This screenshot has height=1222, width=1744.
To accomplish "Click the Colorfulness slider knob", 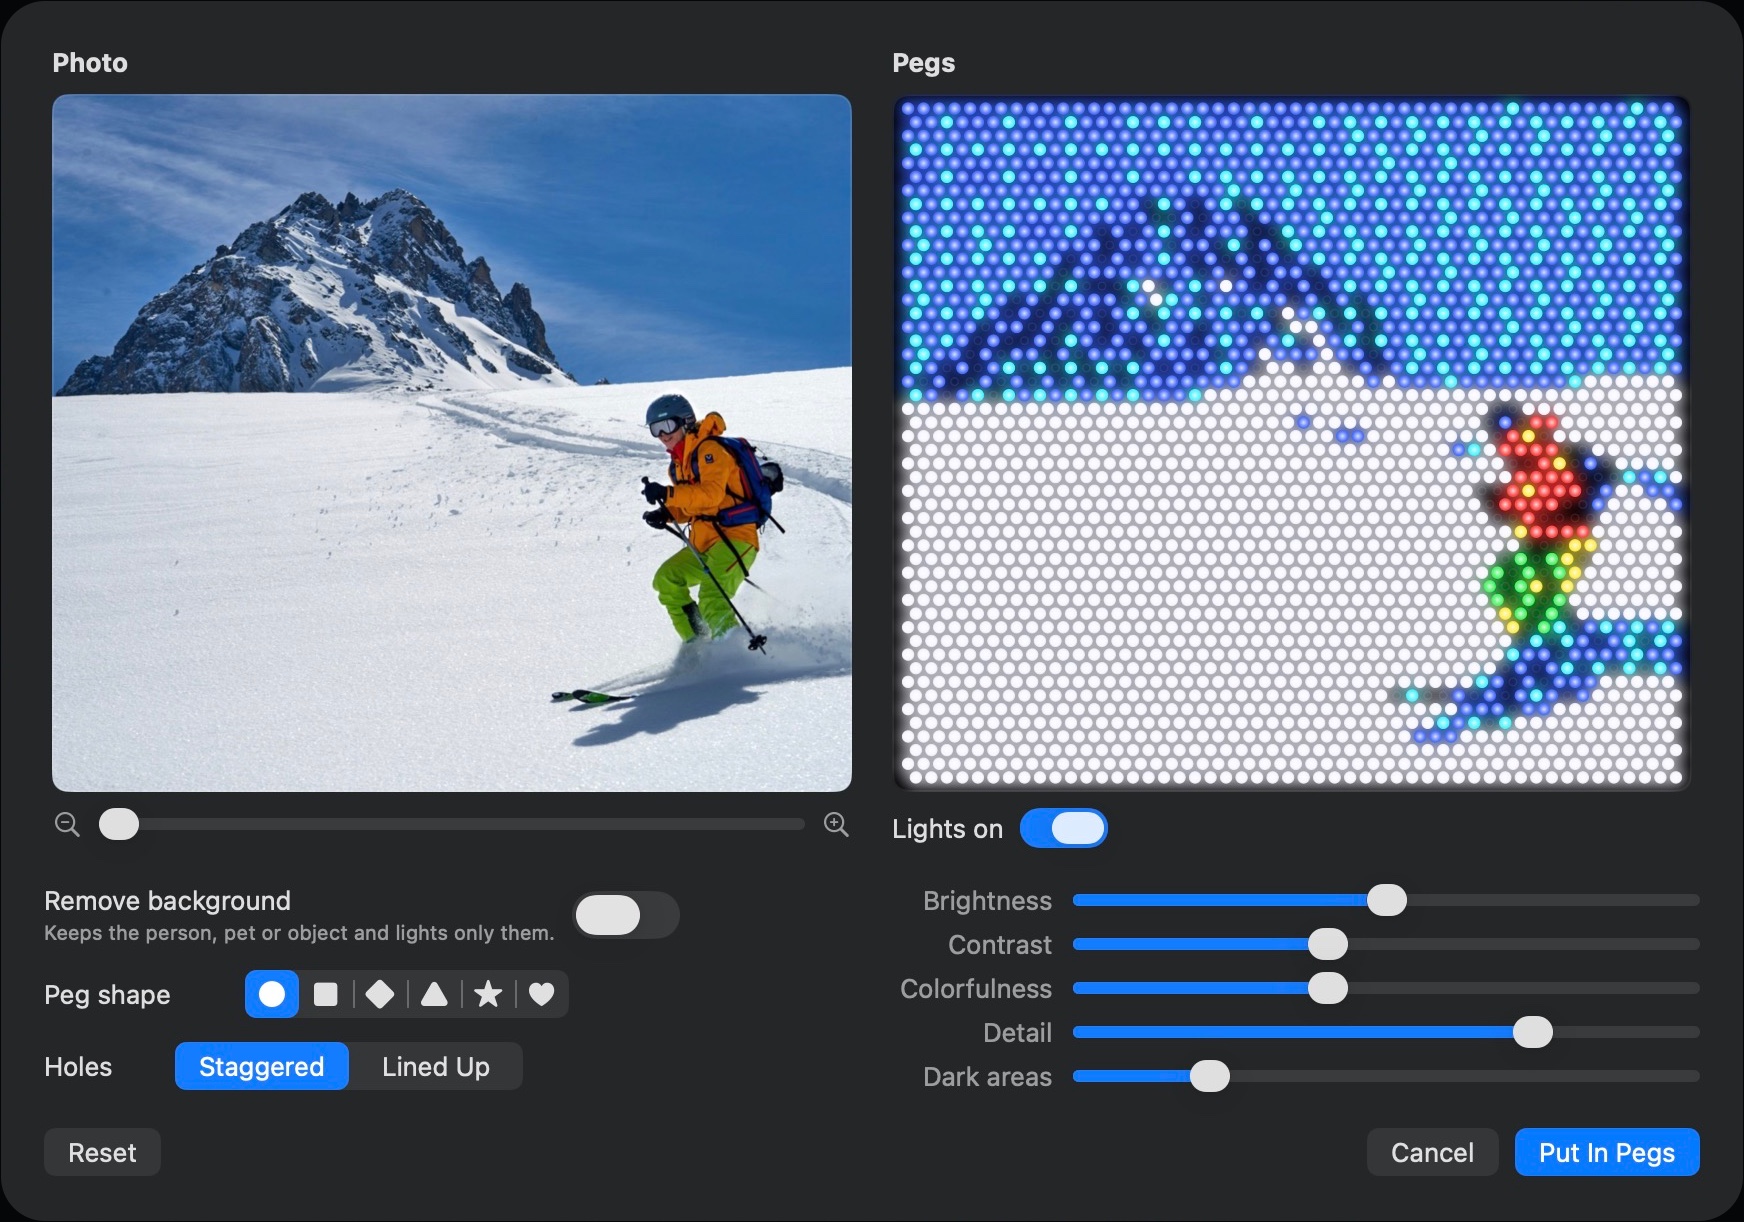I will point(1328,988).
